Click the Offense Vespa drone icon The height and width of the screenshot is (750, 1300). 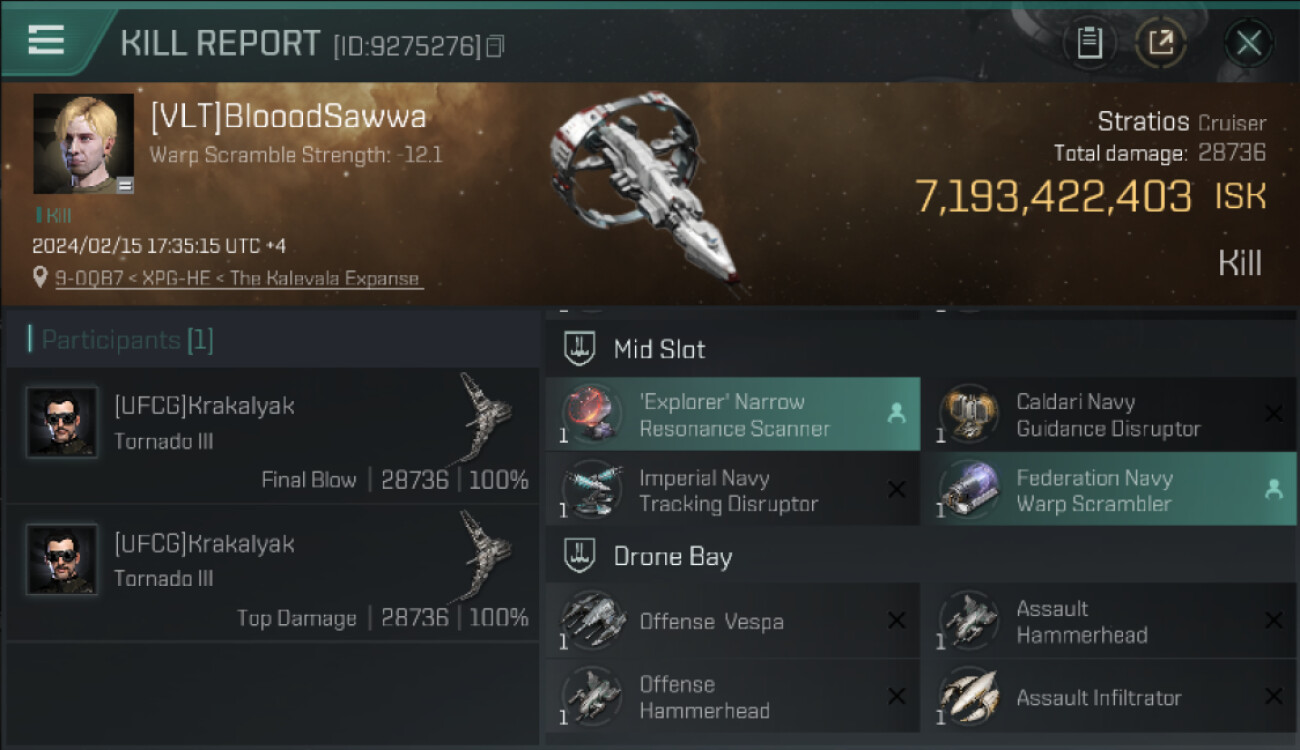[x=594, y=621]
